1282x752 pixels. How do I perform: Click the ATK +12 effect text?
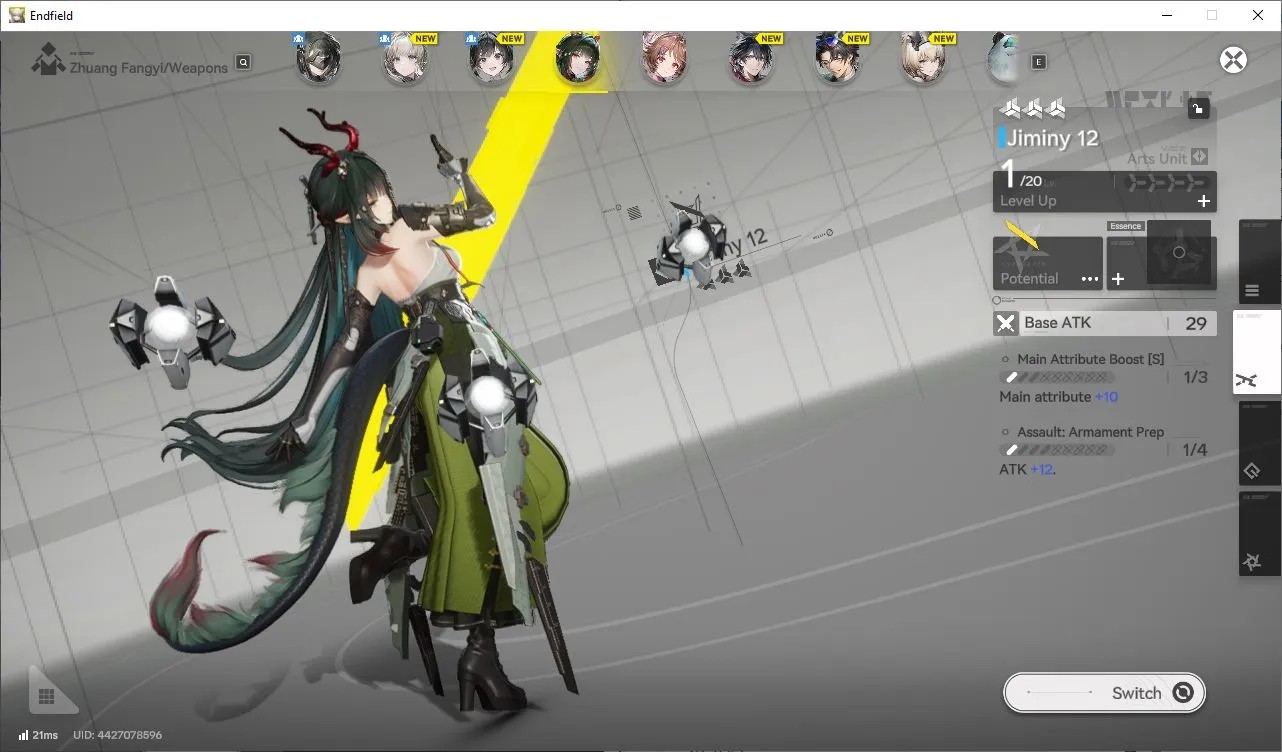(x=1028, y=469)
